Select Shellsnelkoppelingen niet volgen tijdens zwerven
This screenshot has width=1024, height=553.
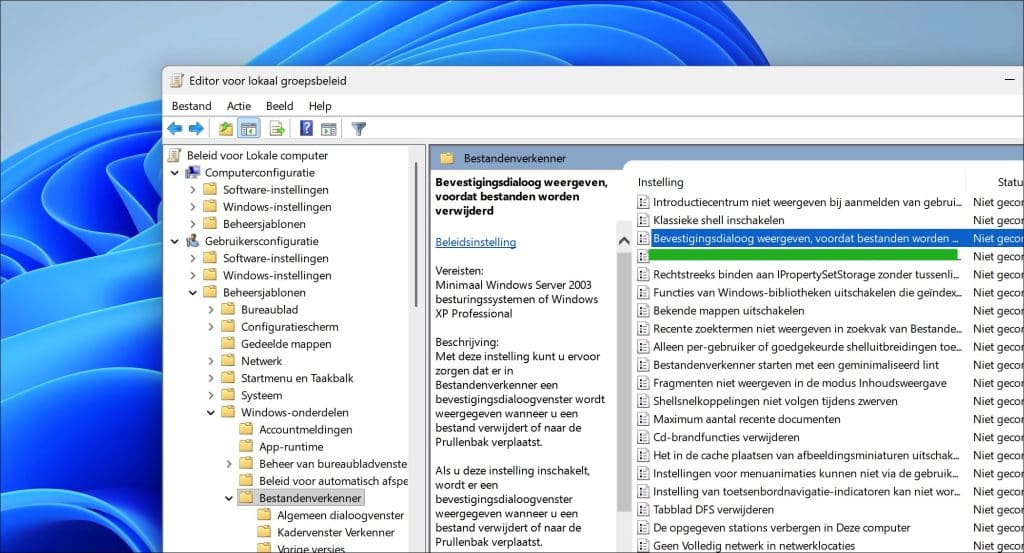tap(775, 401)
